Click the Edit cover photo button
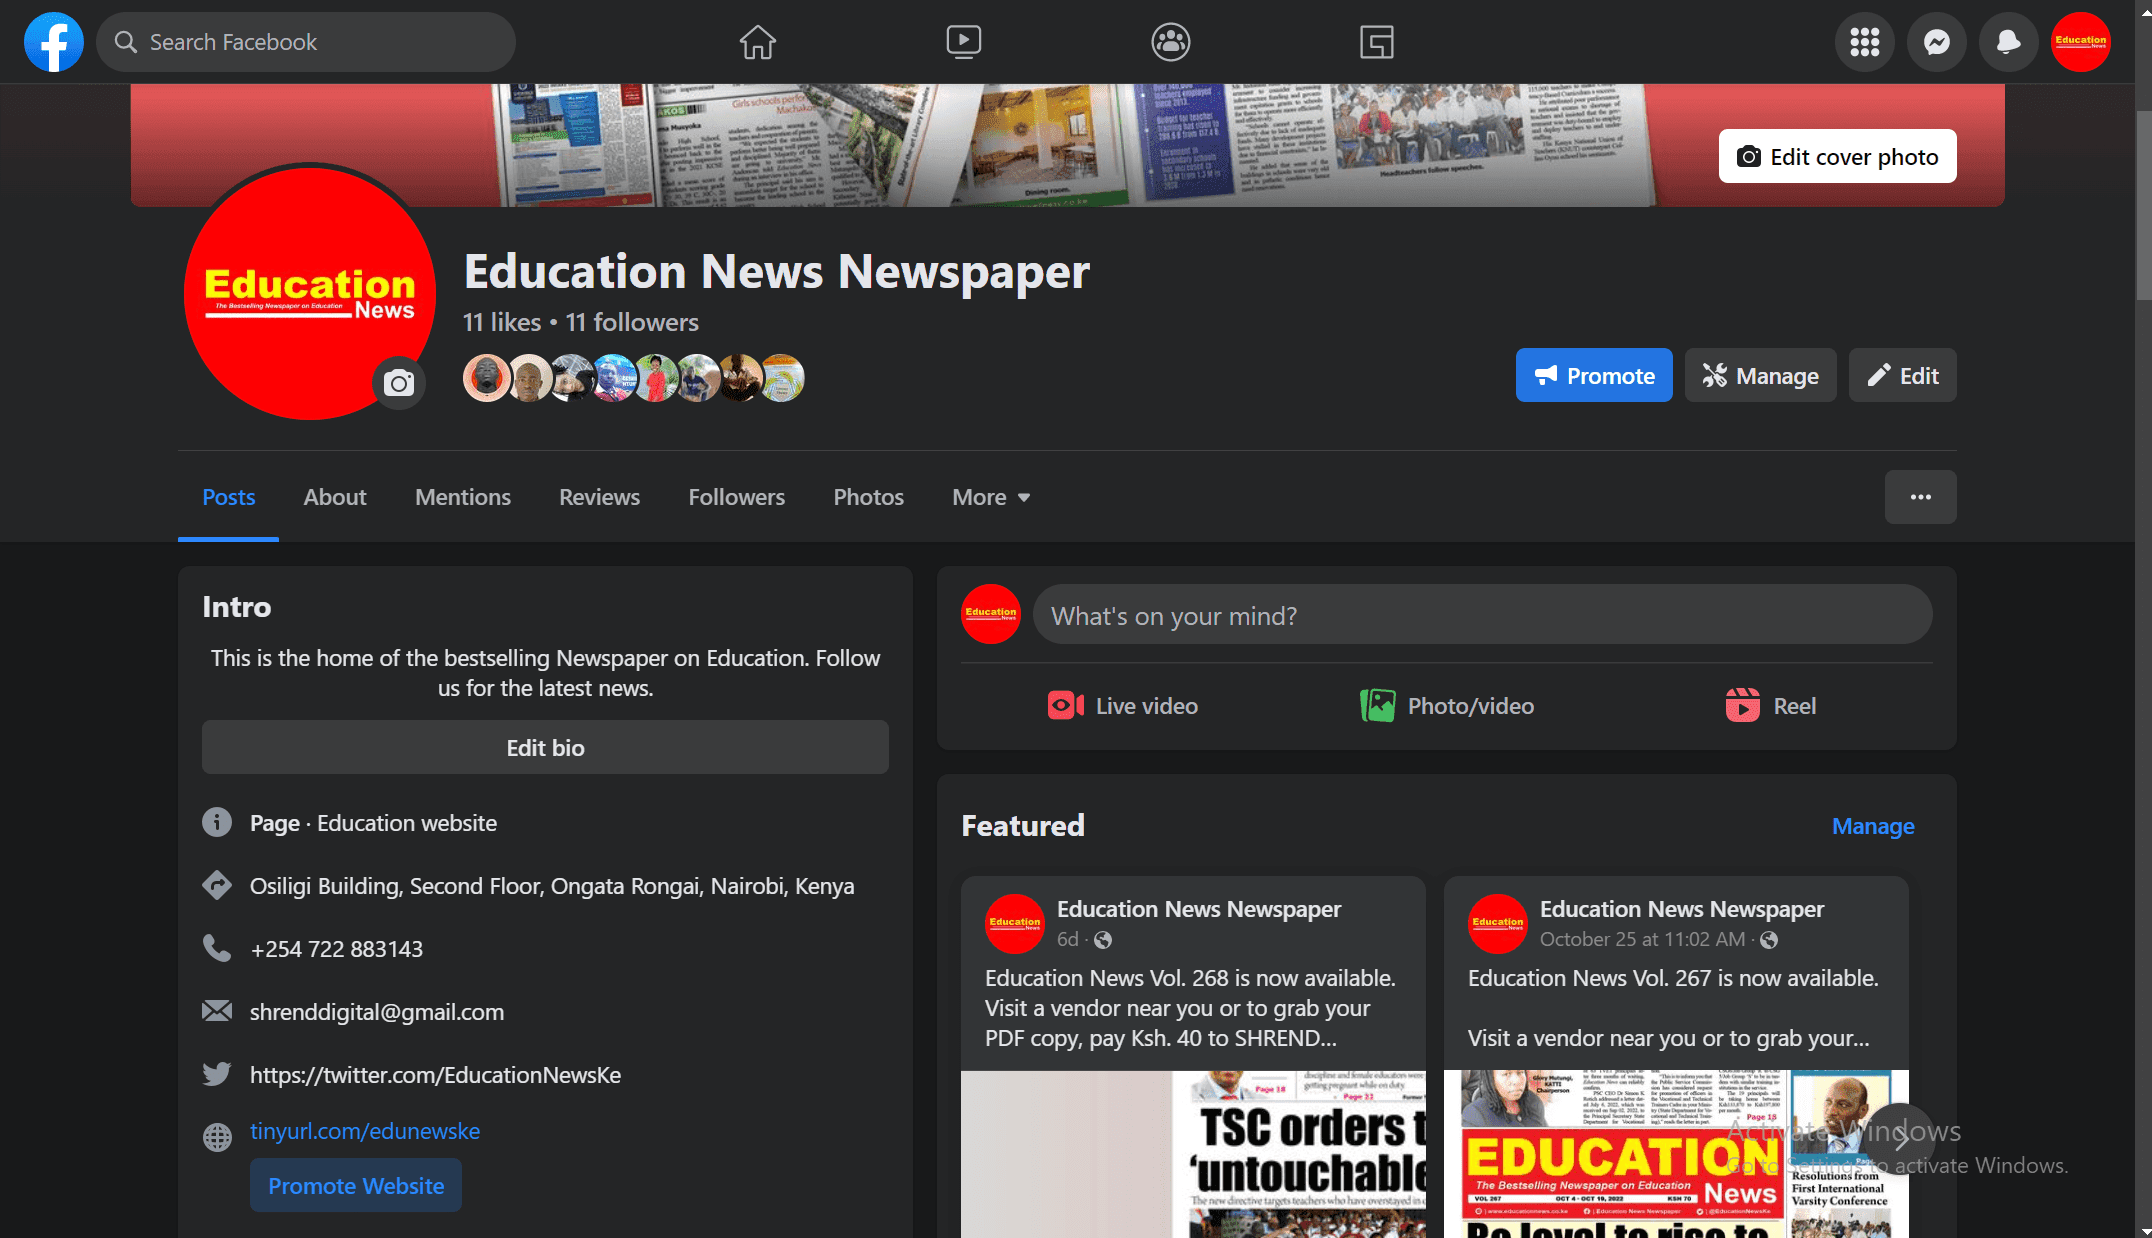 [x=1837, y=156]
